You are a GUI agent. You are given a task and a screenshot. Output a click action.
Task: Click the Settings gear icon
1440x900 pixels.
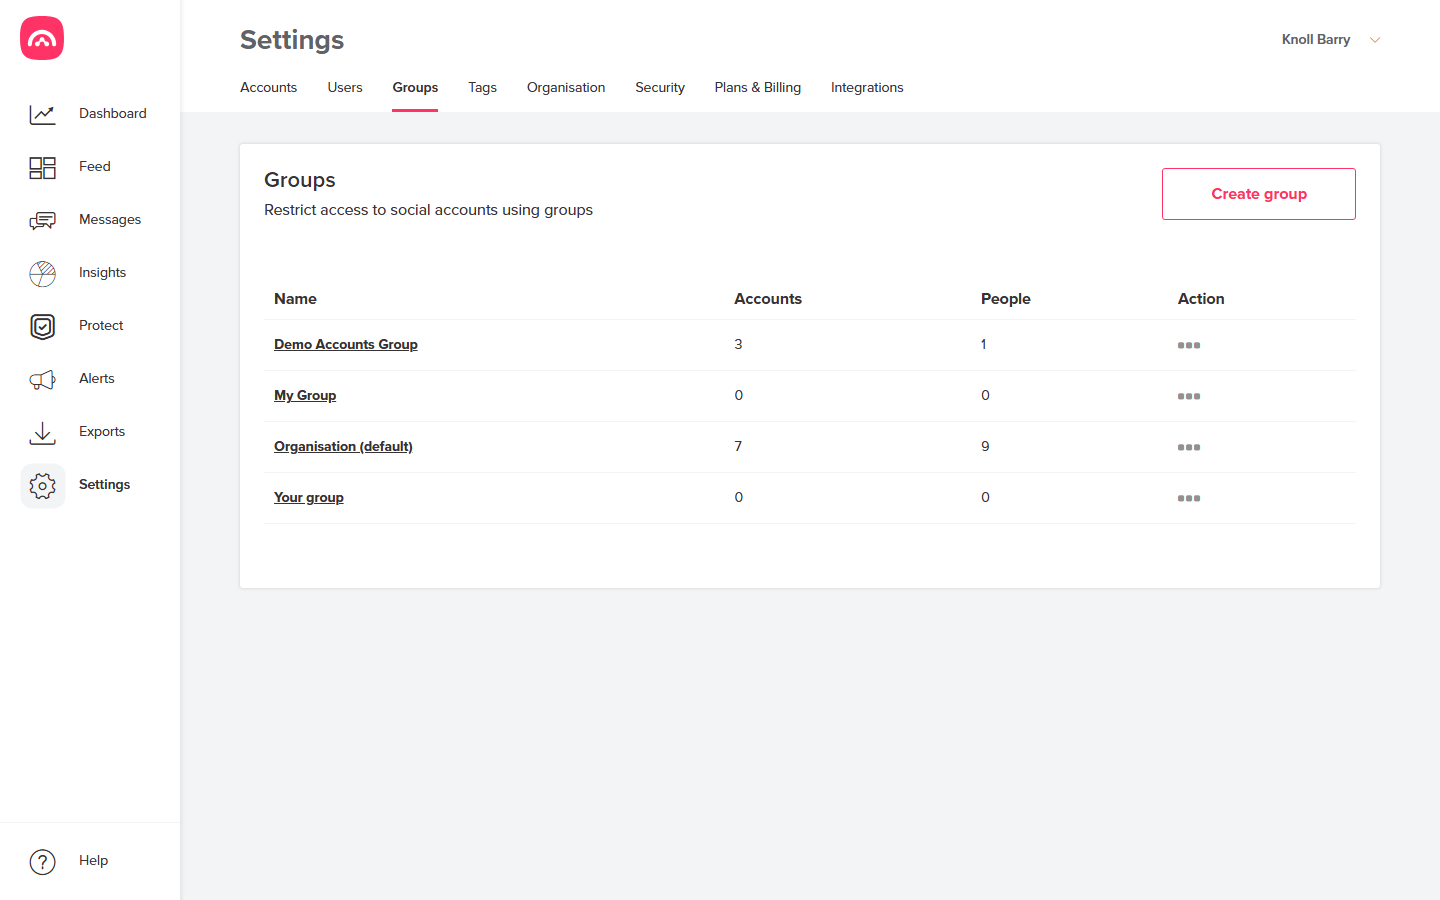(x=42, y=485)
